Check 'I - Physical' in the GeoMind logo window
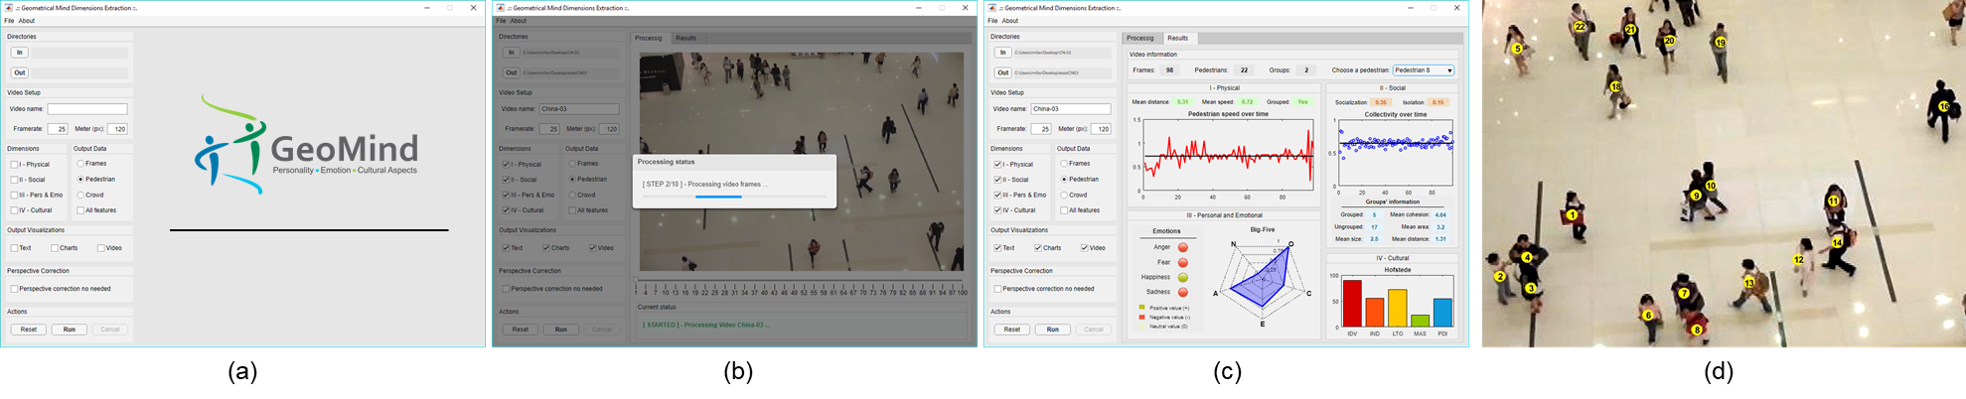 pos(14,164)
